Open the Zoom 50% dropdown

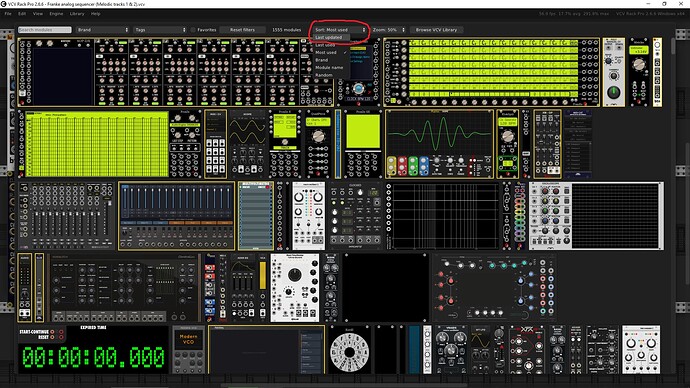pos(388,30)
